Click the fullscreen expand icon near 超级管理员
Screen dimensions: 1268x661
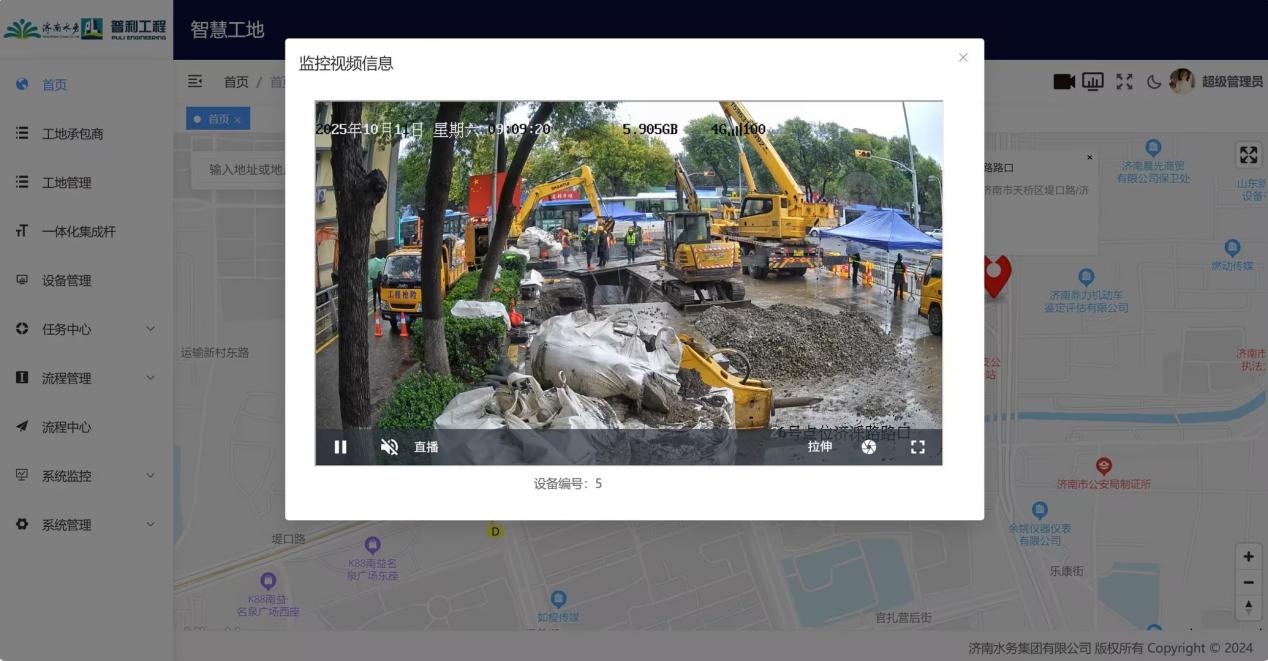pos(1123,81)
